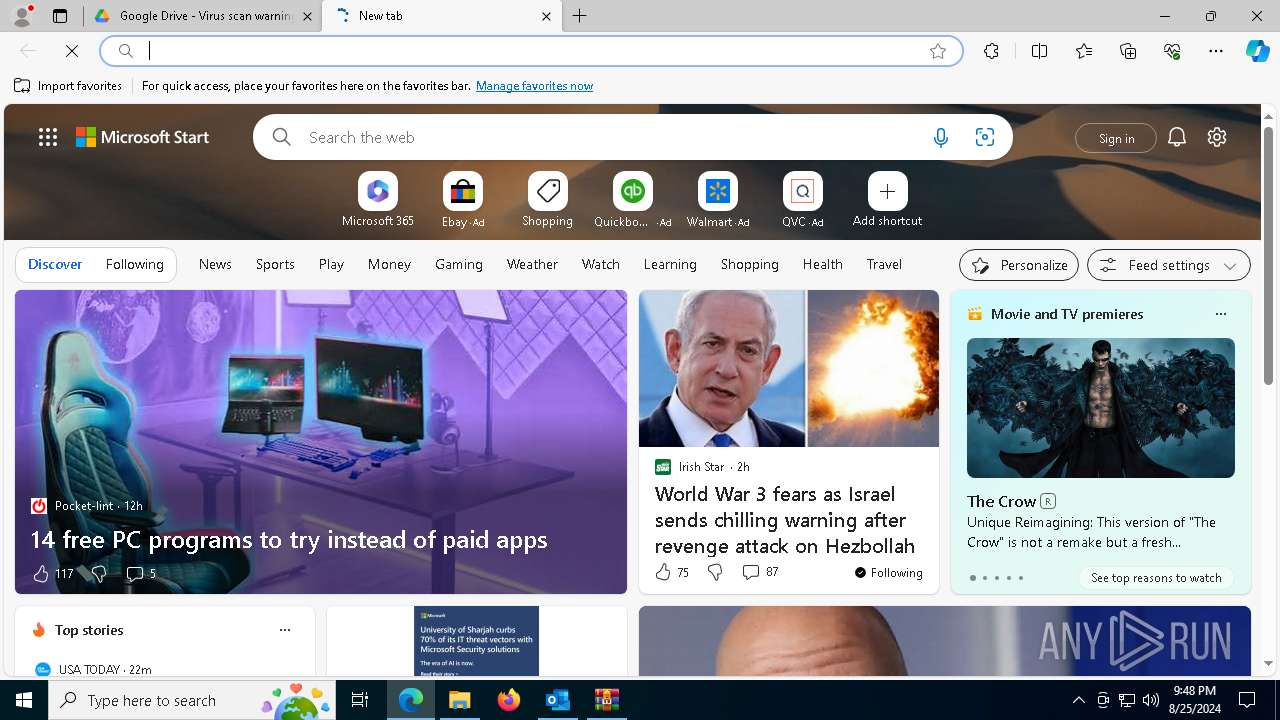Image resolution: width=1280 pixels, height=720 pixels.
Task: Open the Sports category
Action: [275, 264]
